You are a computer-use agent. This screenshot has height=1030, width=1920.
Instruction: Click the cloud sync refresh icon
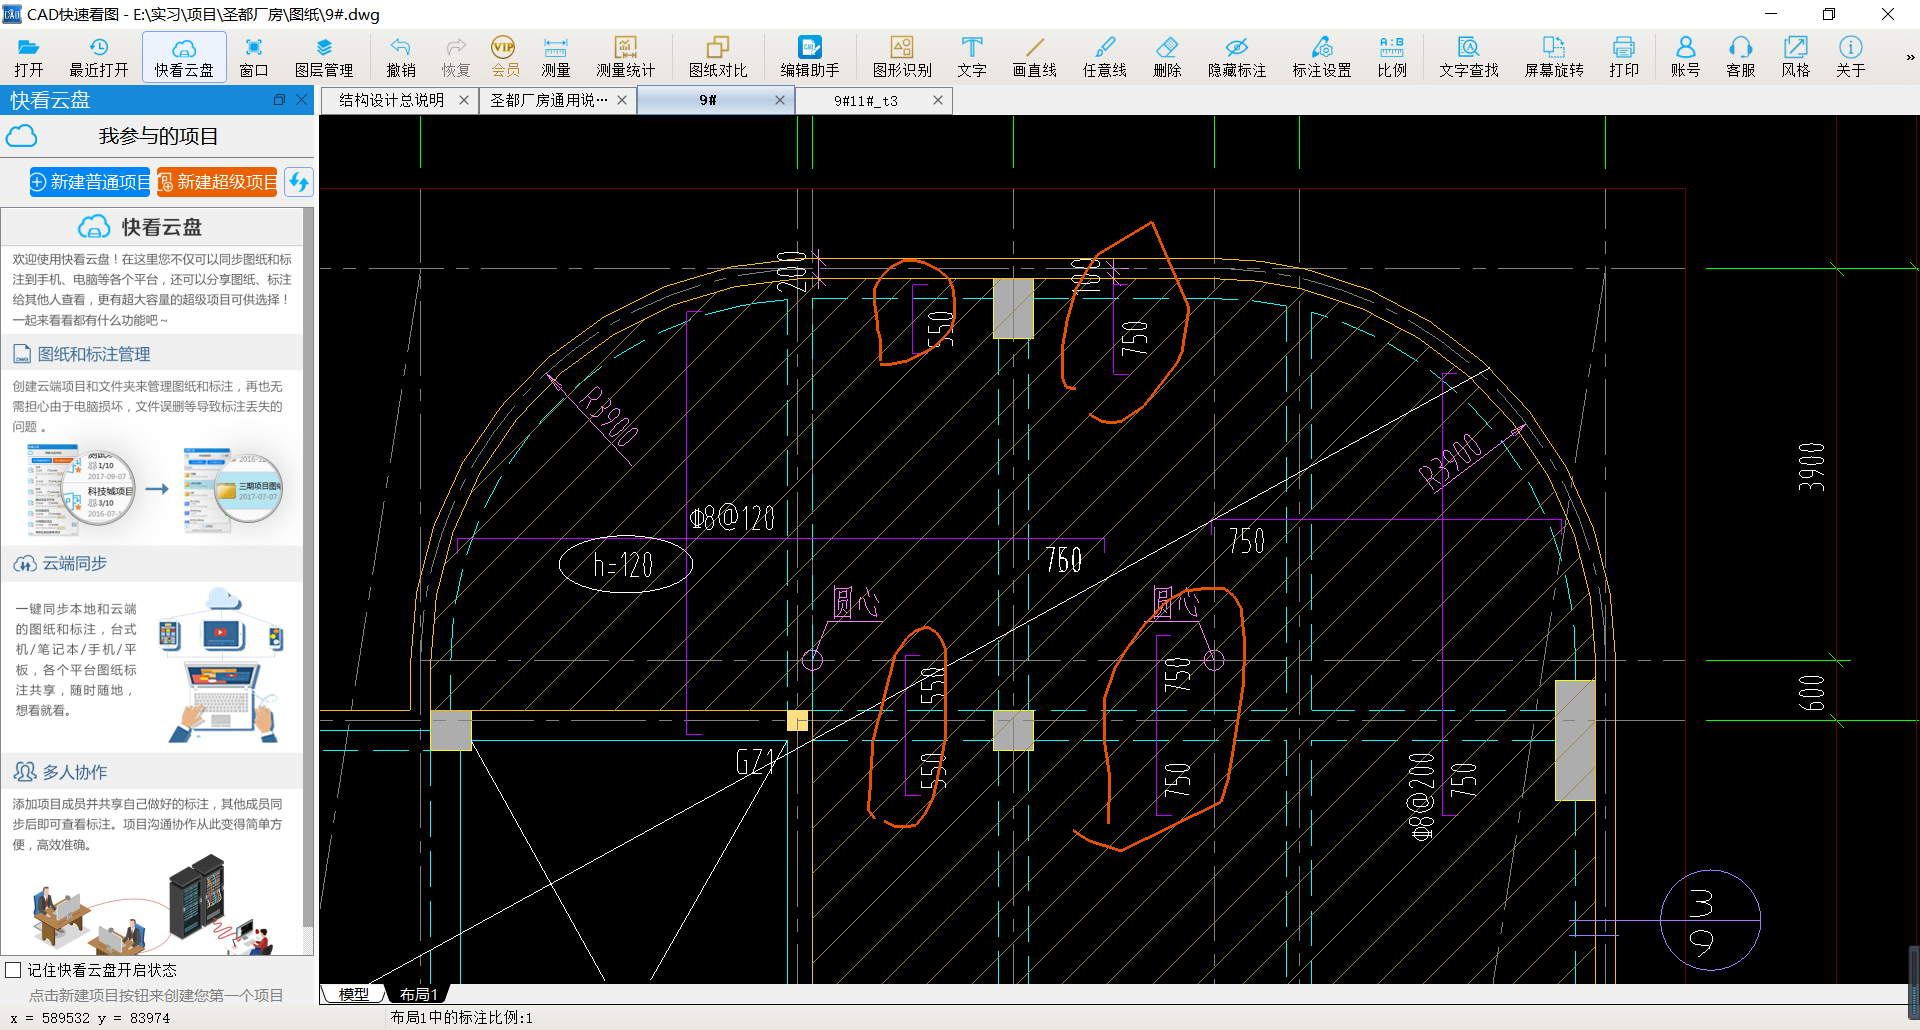coord(298,182)
